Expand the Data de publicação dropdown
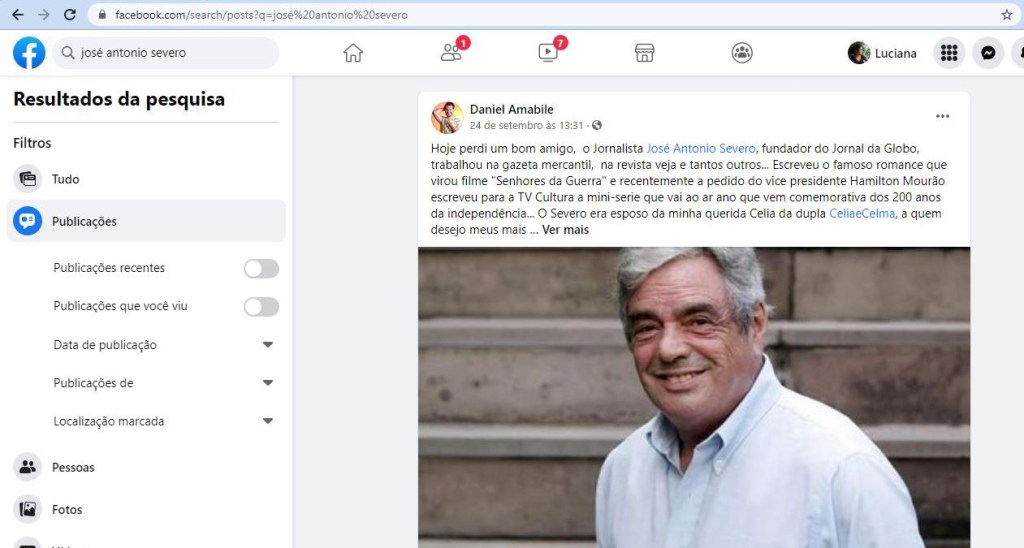Image resolution: width=1024 pixels, height=548 pixels. pos(163,345)
